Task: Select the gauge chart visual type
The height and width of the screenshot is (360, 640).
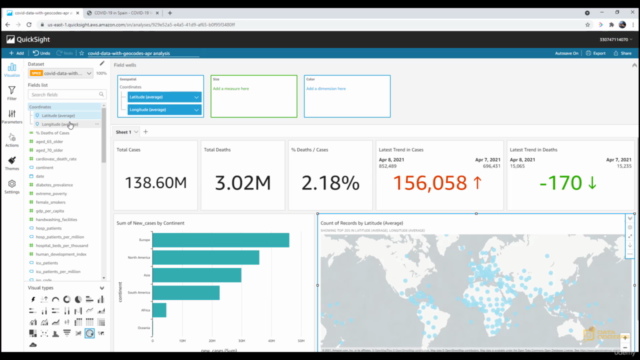Action: [56, 299]
